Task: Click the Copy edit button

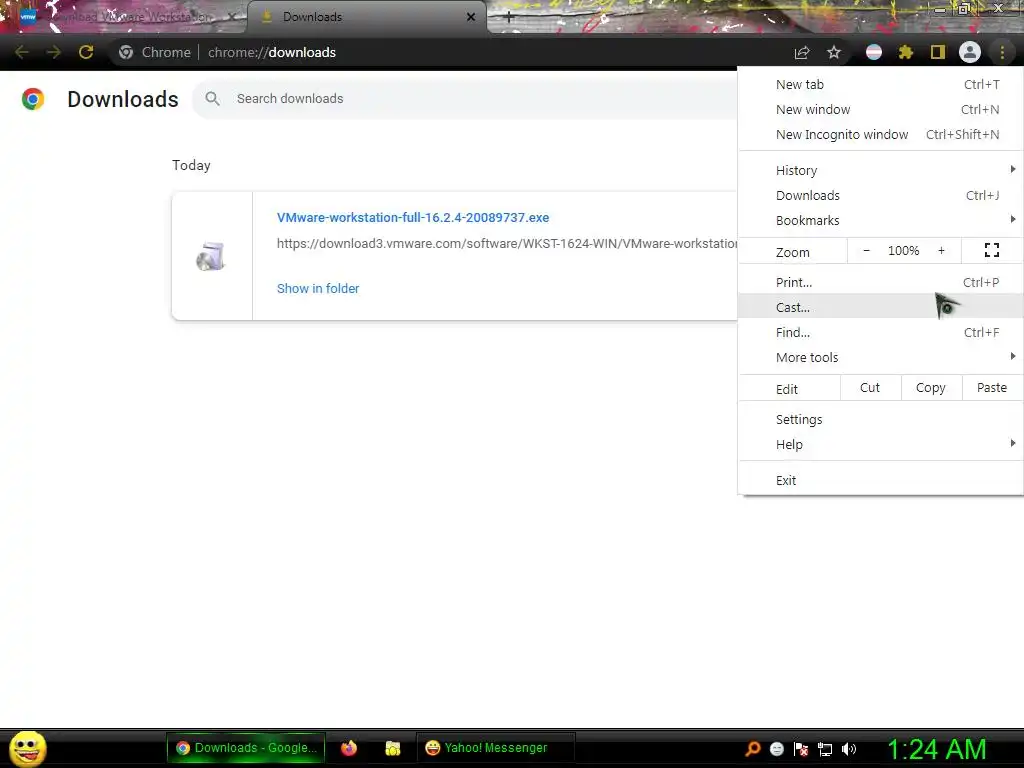Action: [931, 388]
